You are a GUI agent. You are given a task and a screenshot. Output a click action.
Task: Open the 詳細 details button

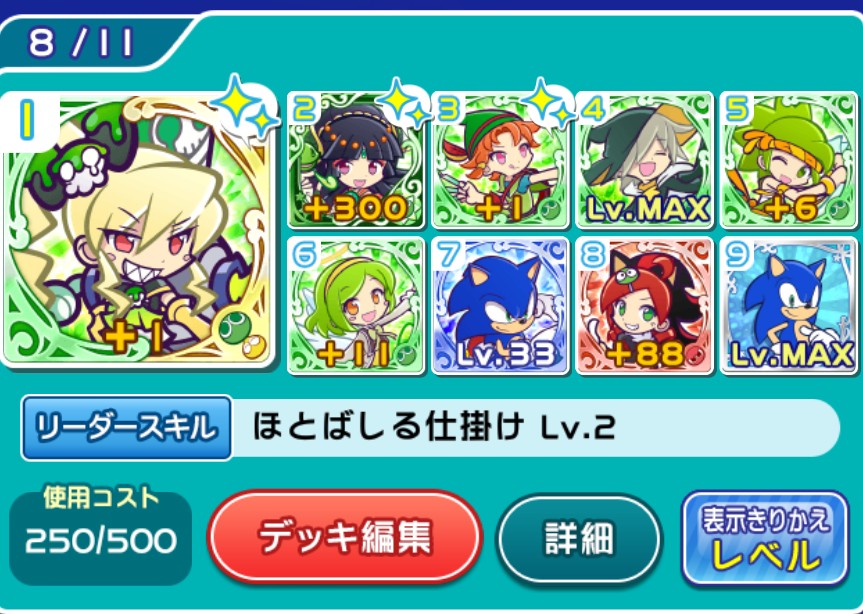click(579, 538)
